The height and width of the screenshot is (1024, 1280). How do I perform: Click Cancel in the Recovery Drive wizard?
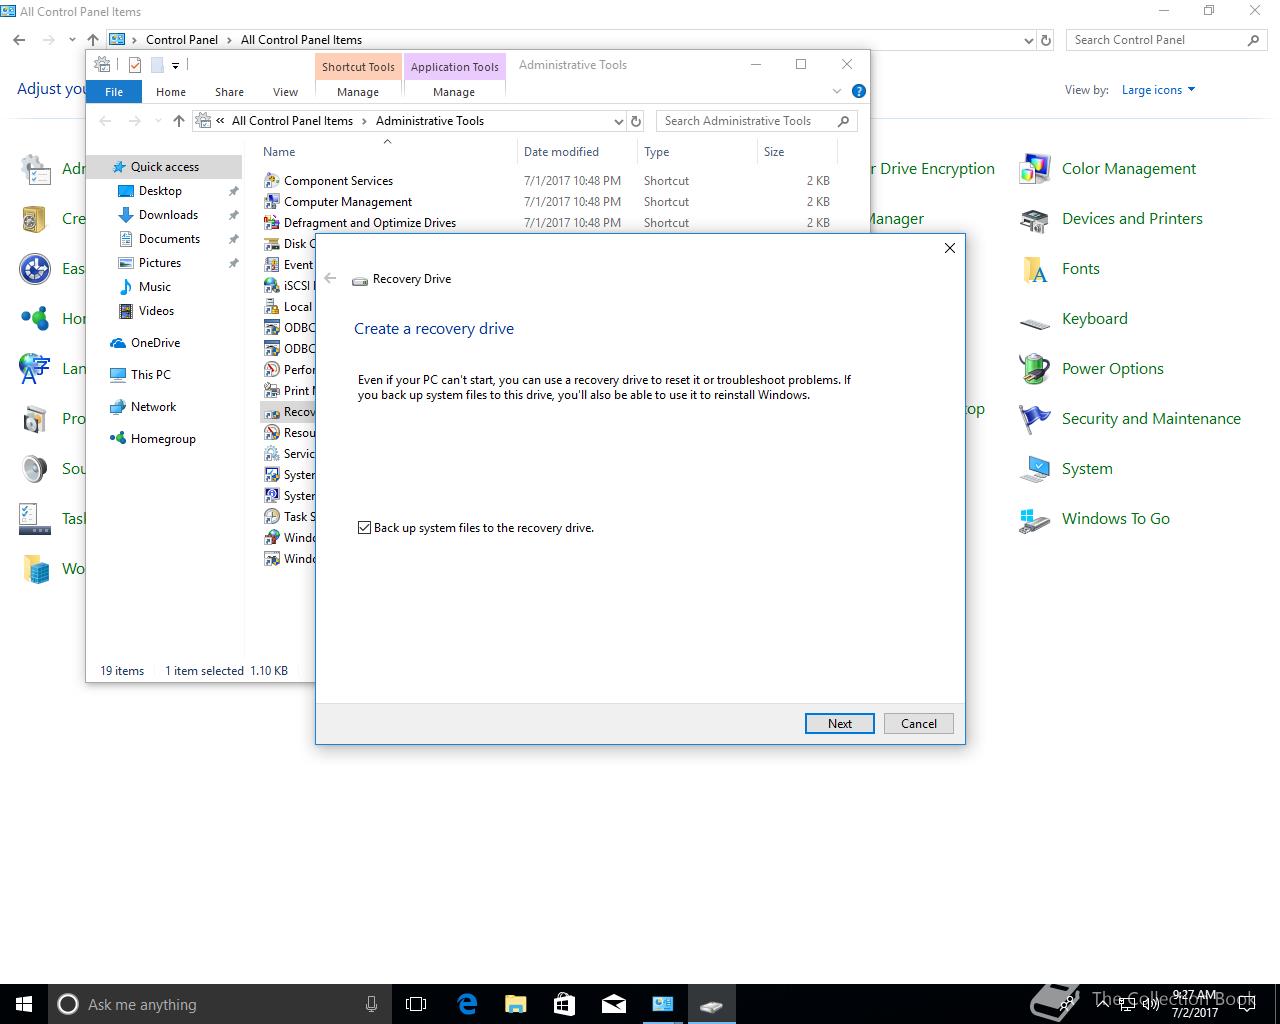pyautogui.click(x=919, y=724)
